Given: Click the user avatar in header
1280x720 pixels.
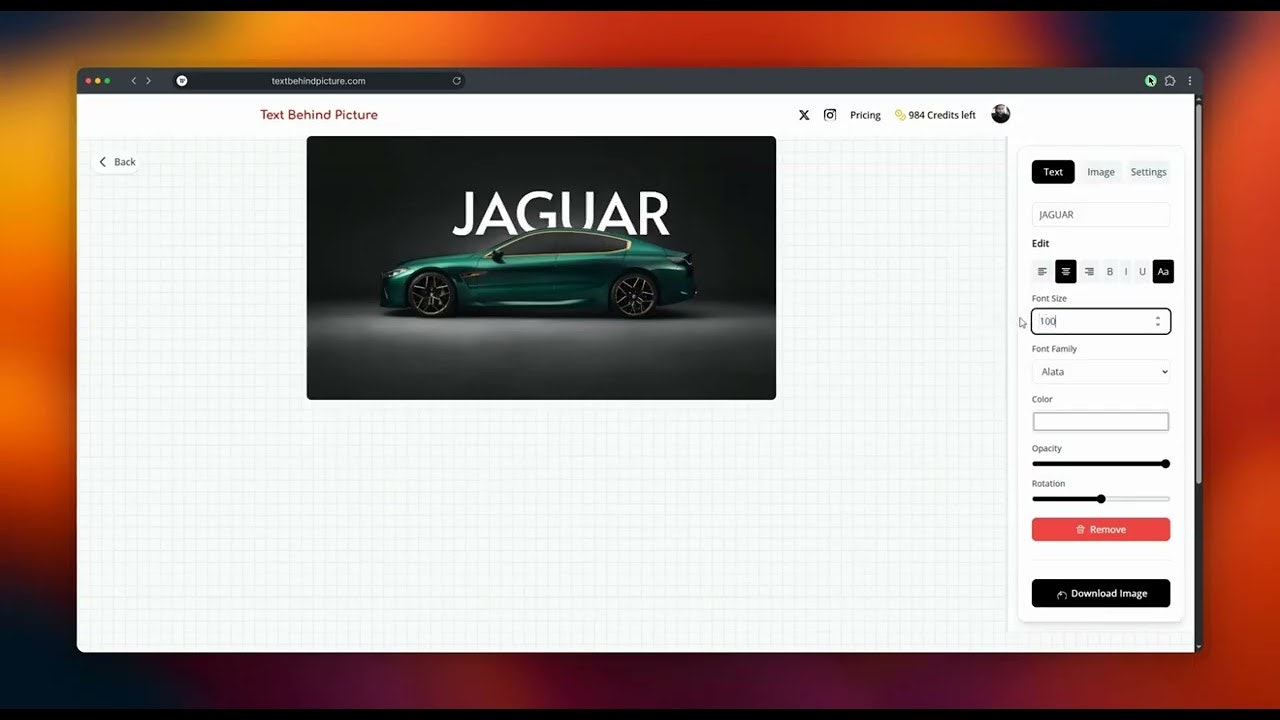Looking at the screenshot, I should click(x=1001, y=114).
